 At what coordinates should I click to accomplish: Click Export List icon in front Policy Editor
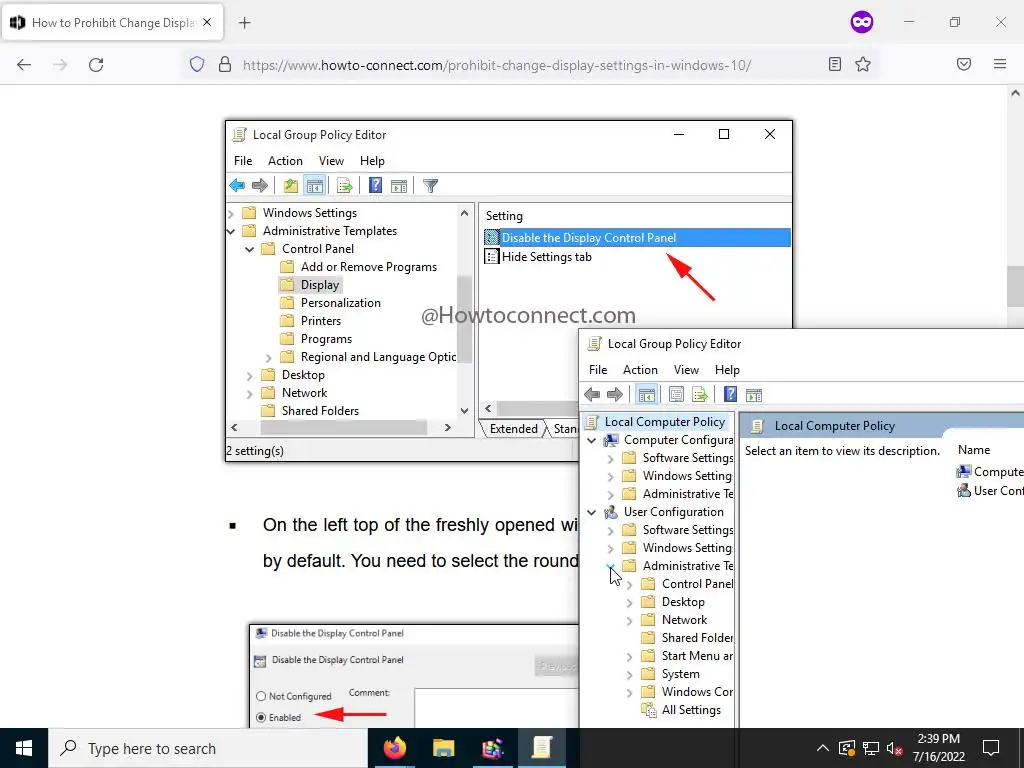[x=699, y=394]
